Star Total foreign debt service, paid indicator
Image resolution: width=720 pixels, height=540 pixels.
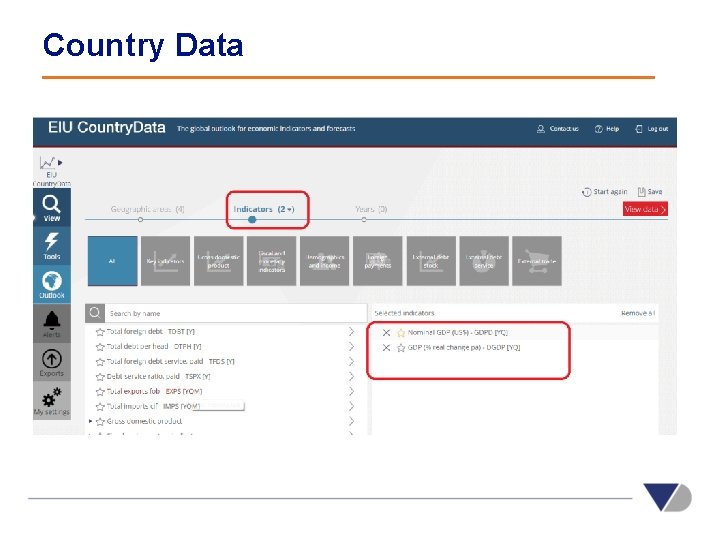100,362
